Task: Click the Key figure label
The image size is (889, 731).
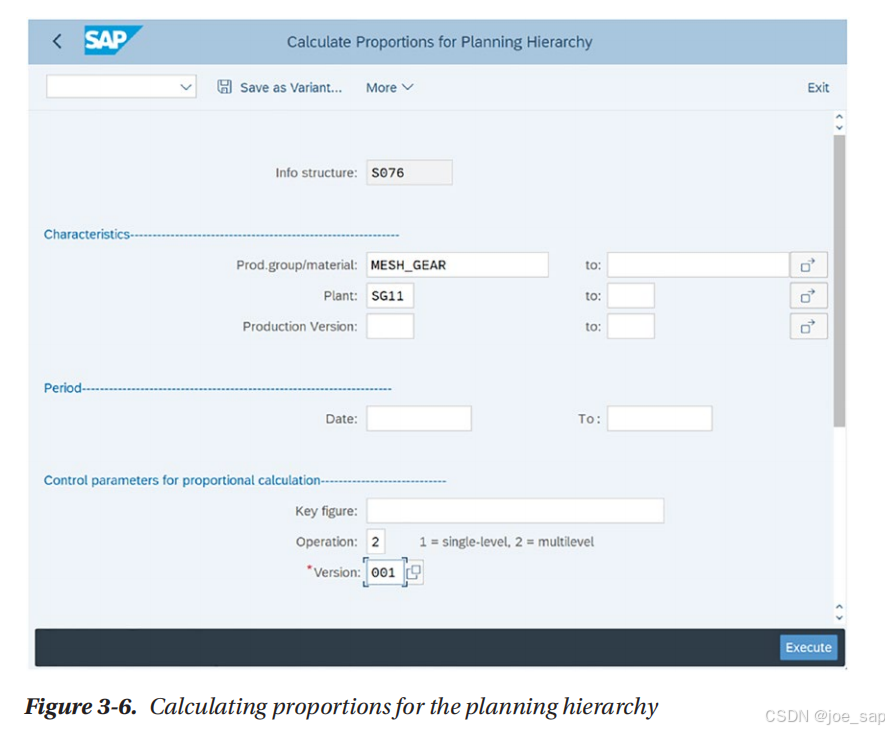Action: pos(326,511)
